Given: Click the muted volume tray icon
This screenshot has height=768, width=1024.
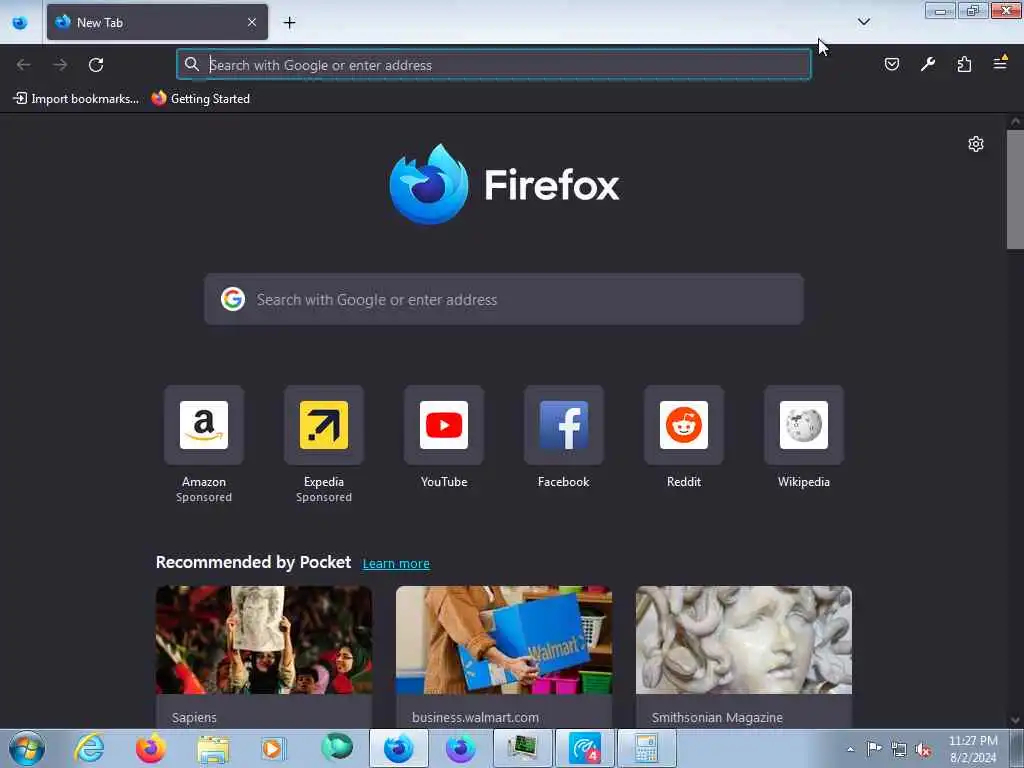Looking at the screenshot, I should tap(923, 750).
